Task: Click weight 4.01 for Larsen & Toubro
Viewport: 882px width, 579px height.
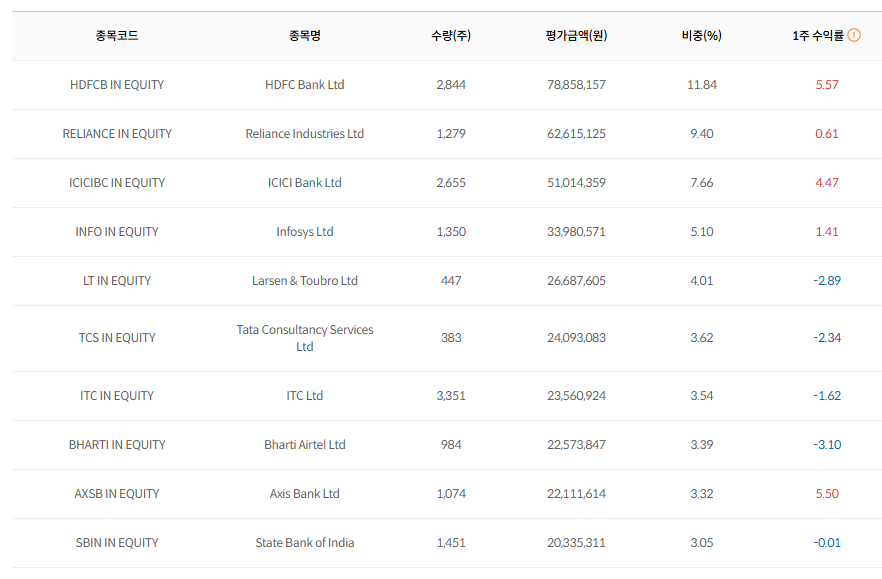Action: pyautogui.click(x=702, y=281)
